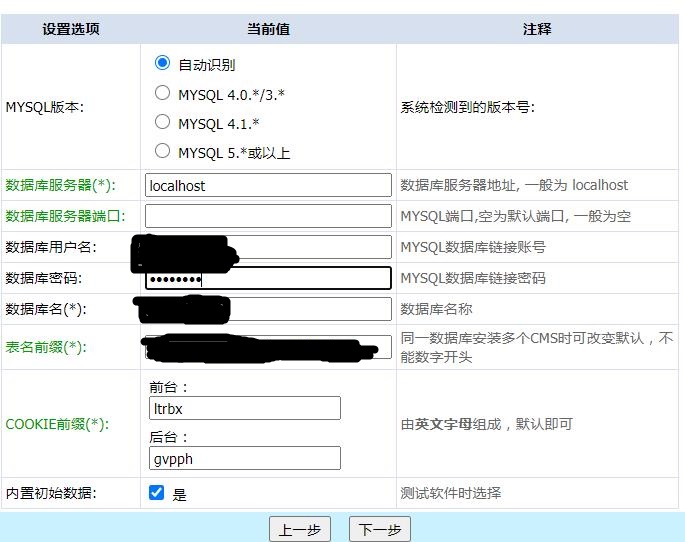Click the database password field

(268, 278)
